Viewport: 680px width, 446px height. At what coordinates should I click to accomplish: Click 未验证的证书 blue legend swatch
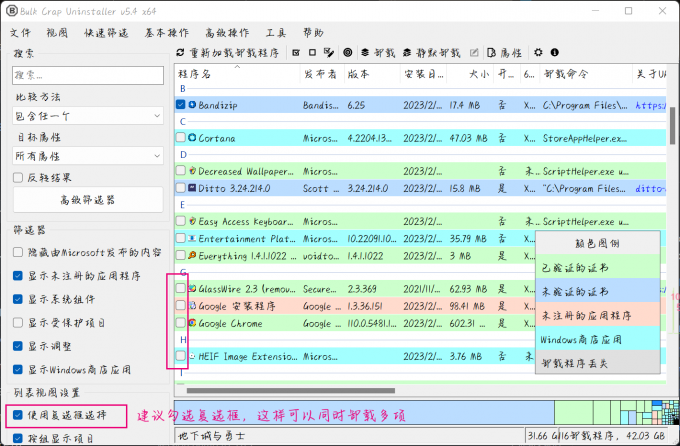pyautogui.click(x=598, y=292)
